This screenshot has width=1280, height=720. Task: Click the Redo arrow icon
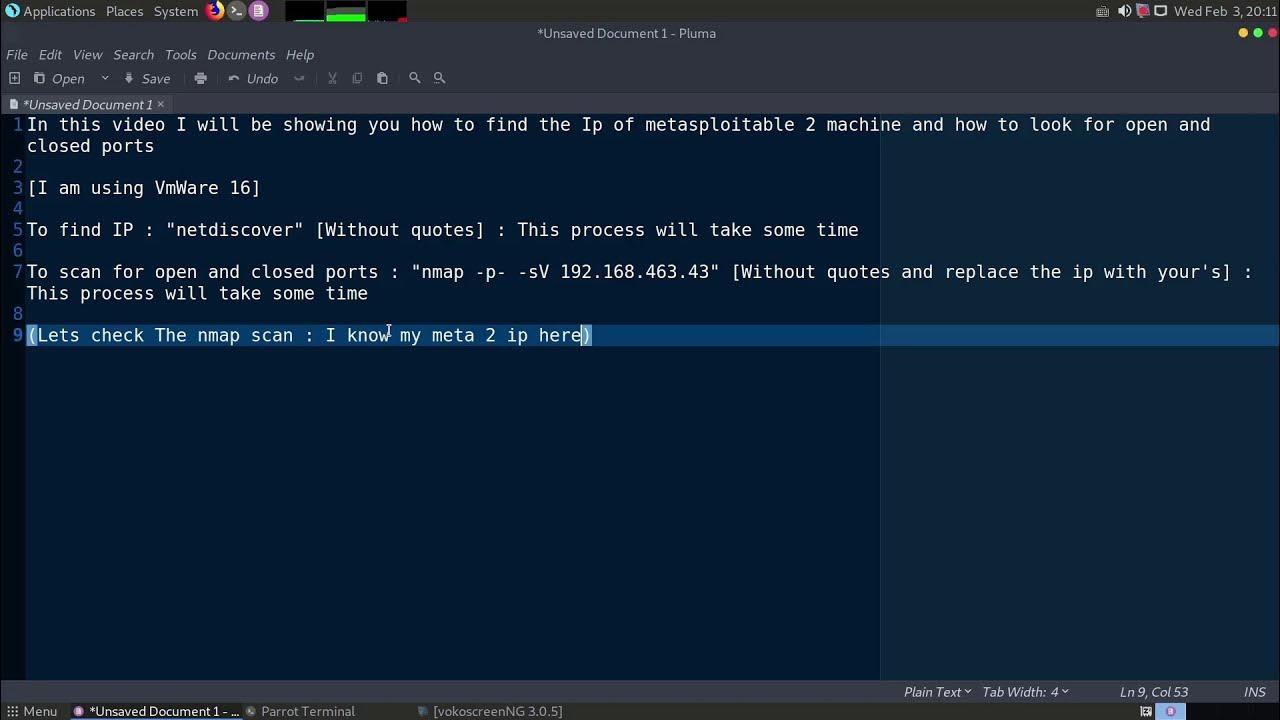coord(299,78)
